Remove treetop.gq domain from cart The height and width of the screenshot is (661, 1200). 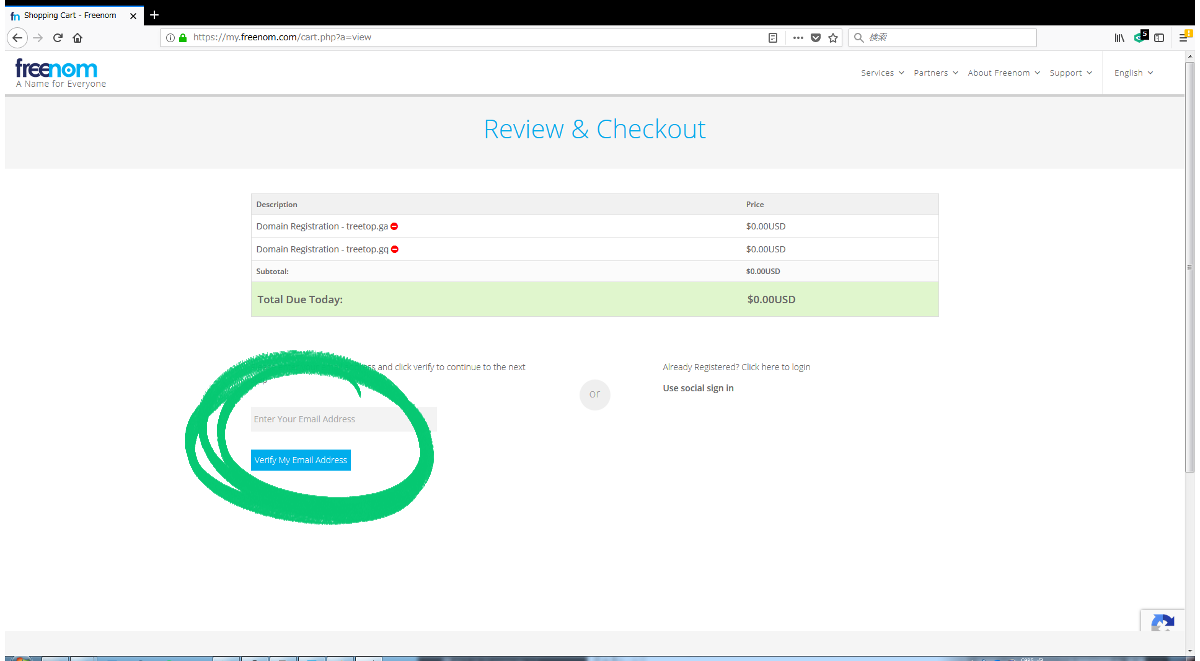(395, 249)
